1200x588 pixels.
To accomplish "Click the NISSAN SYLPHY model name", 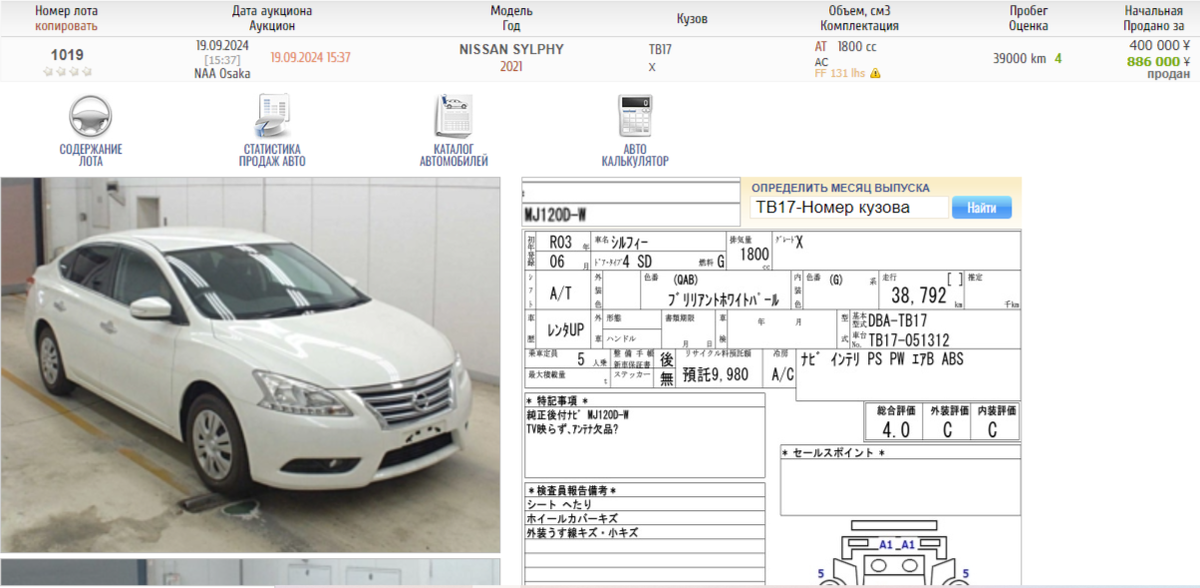I will point(511,49).
